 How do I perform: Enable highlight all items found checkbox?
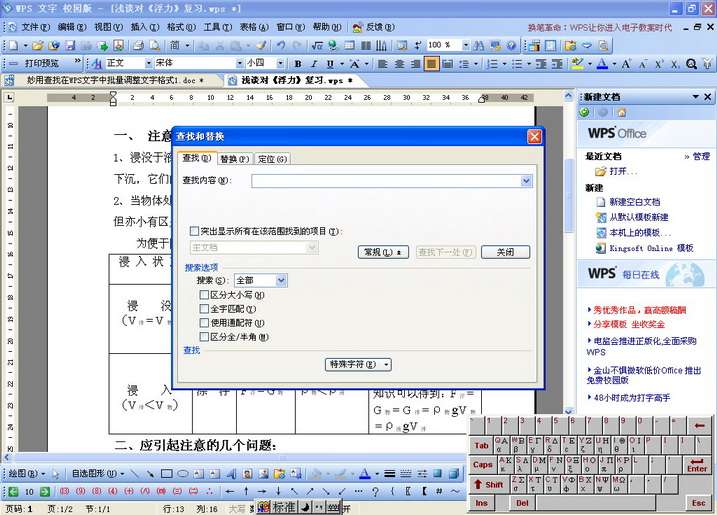tap(194, 231)
